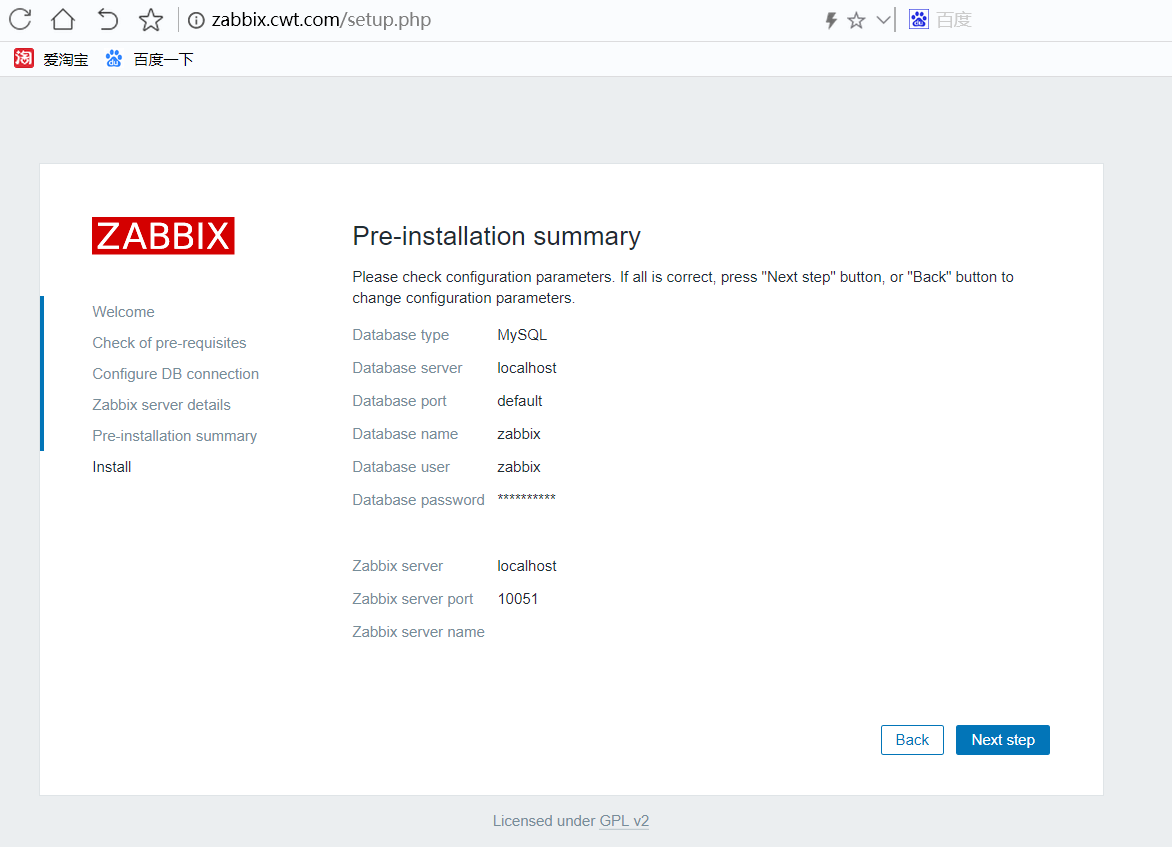
Task: Click the Zabbix server port label
Action: (413, 599)
